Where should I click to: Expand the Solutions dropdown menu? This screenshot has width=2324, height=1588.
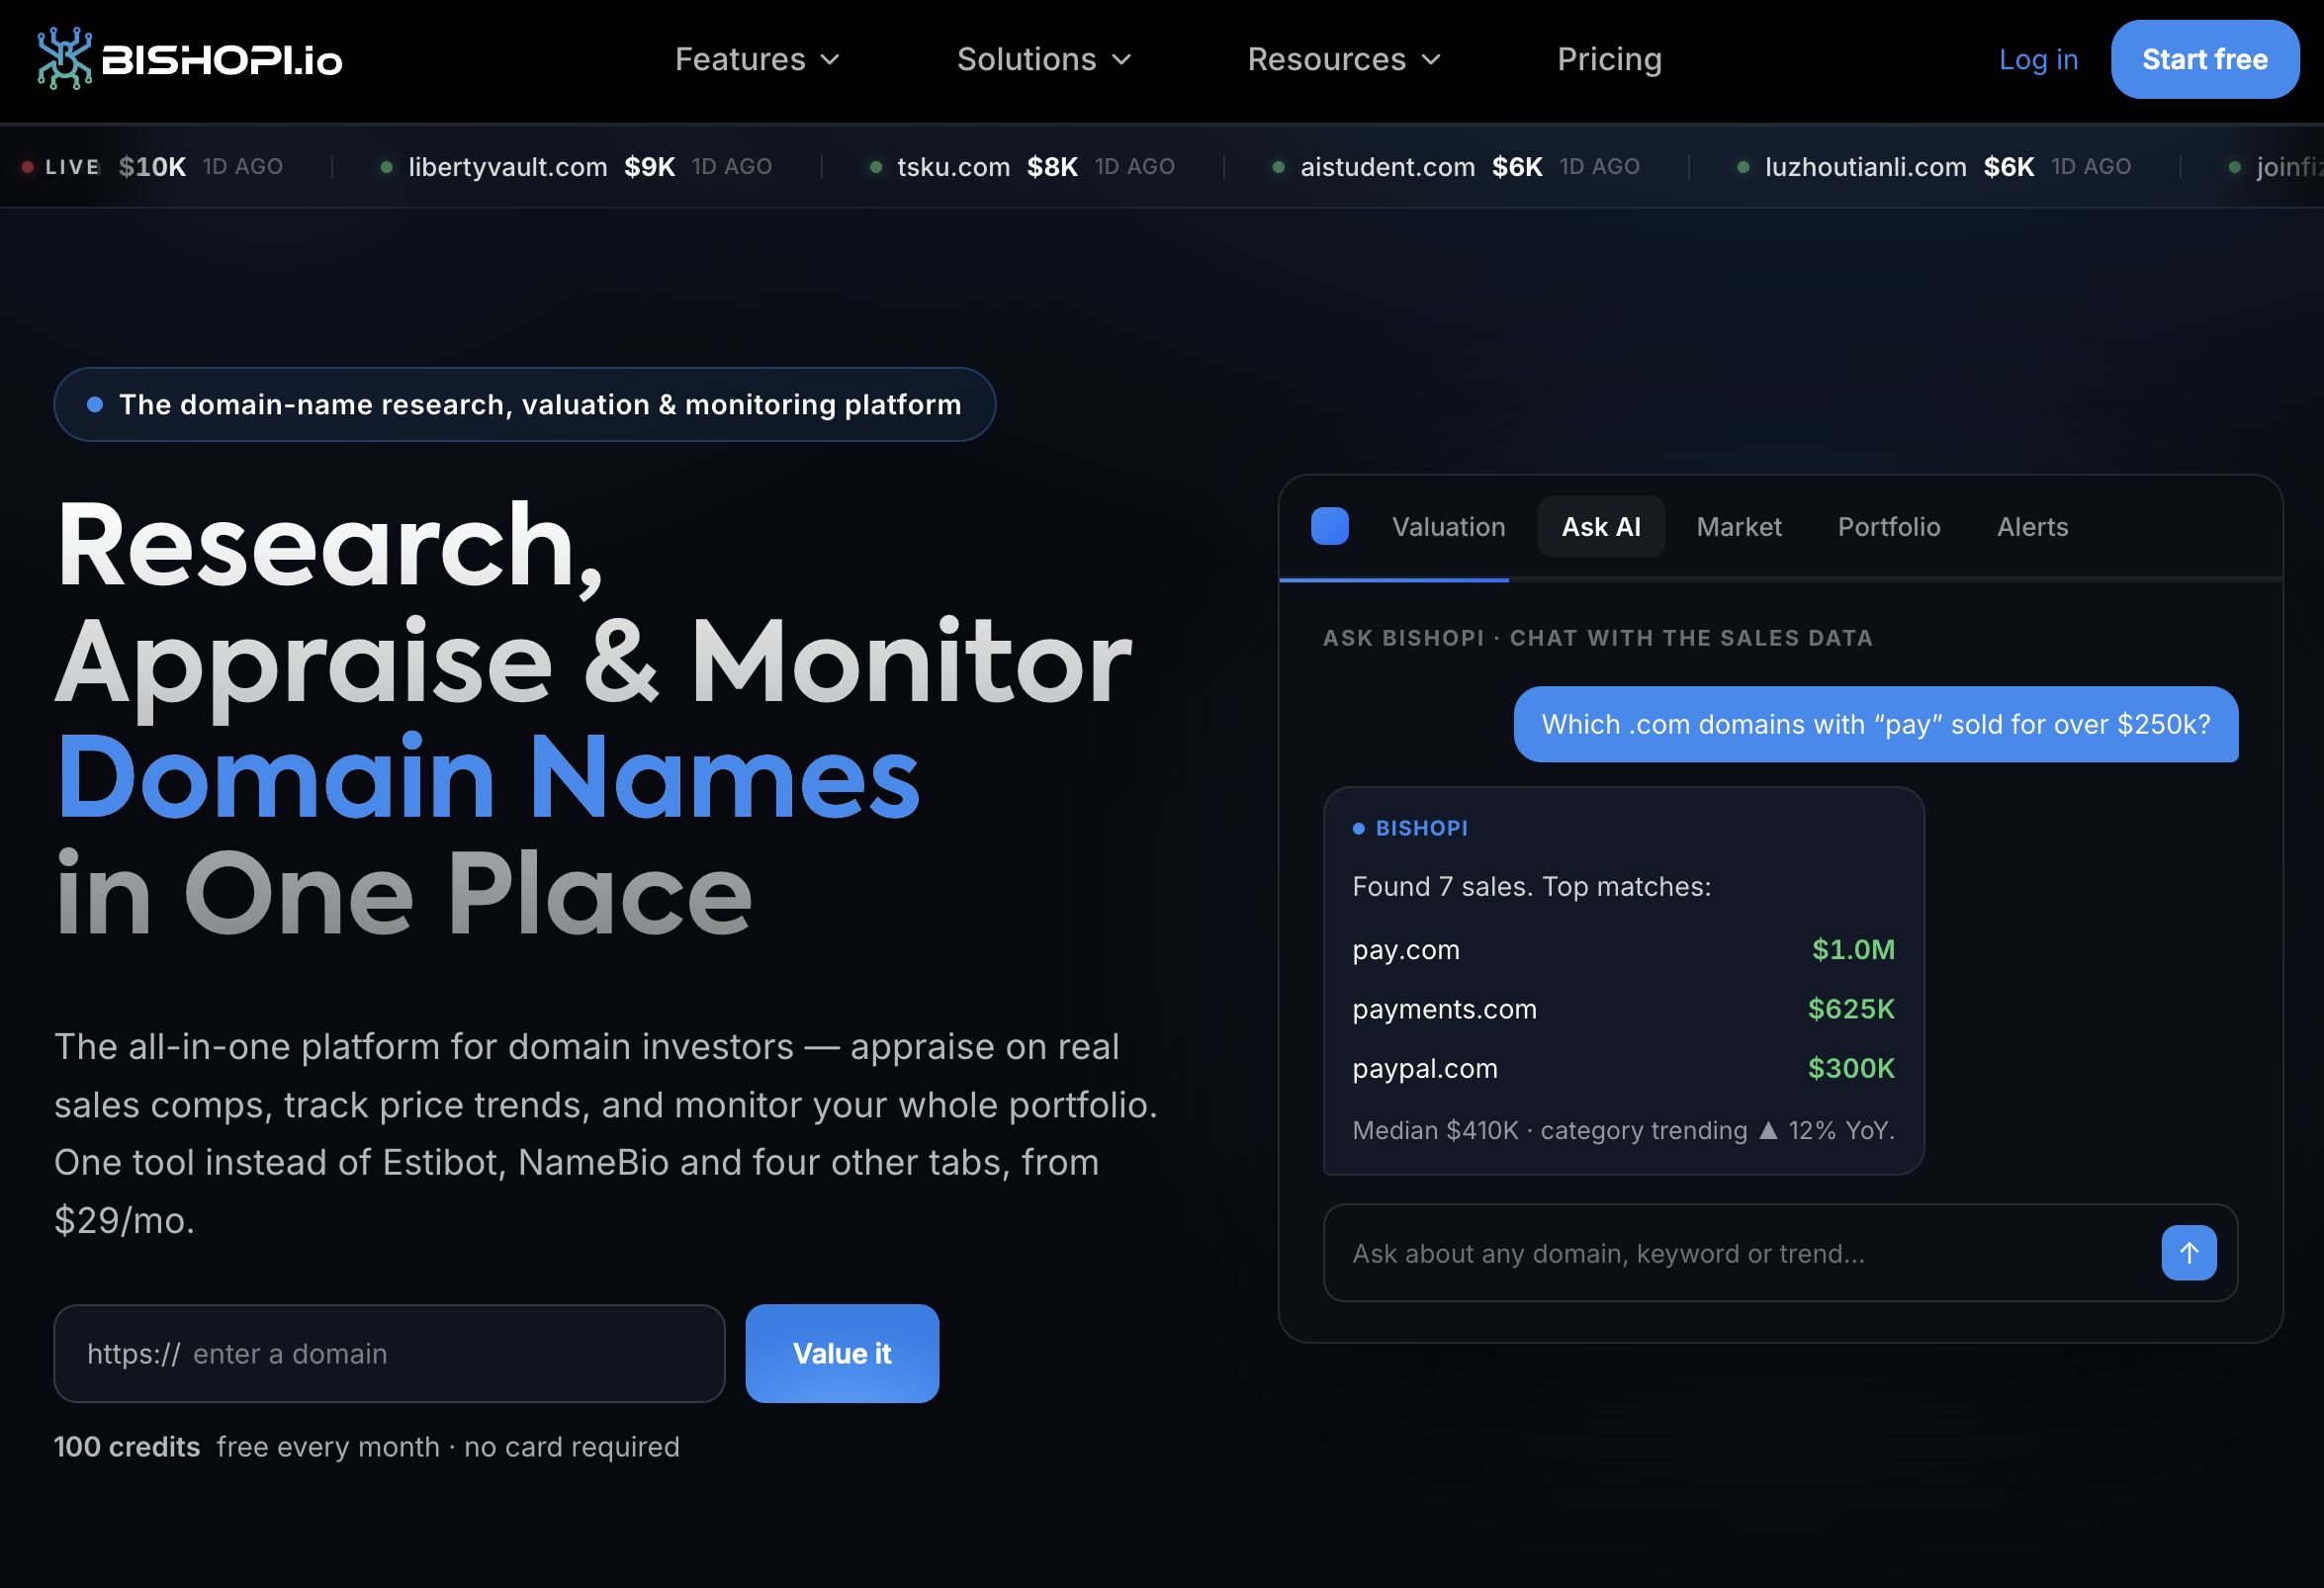pos(1044,59)
